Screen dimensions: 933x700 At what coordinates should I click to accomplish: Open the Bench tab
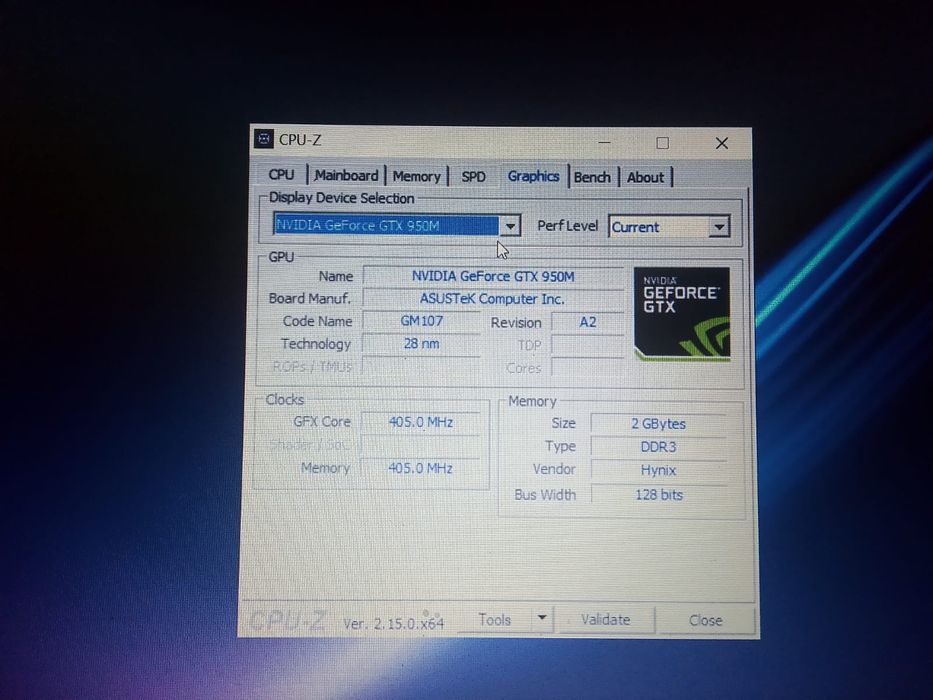[x=592, y=177]
